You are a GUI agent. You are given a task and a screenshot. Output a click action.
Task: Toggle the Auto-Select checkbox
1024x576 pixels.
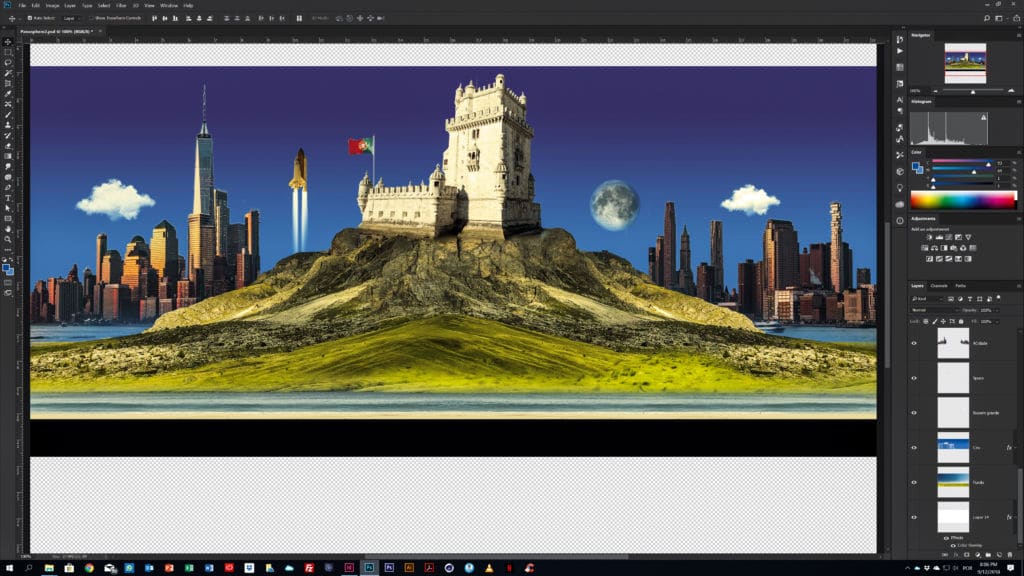(x=29, y=18)
